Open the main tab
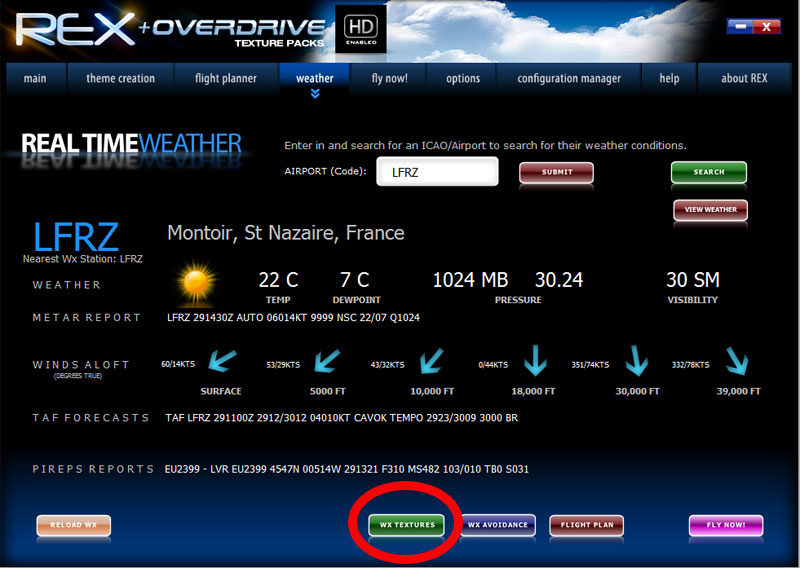 (x=35, y=78)
